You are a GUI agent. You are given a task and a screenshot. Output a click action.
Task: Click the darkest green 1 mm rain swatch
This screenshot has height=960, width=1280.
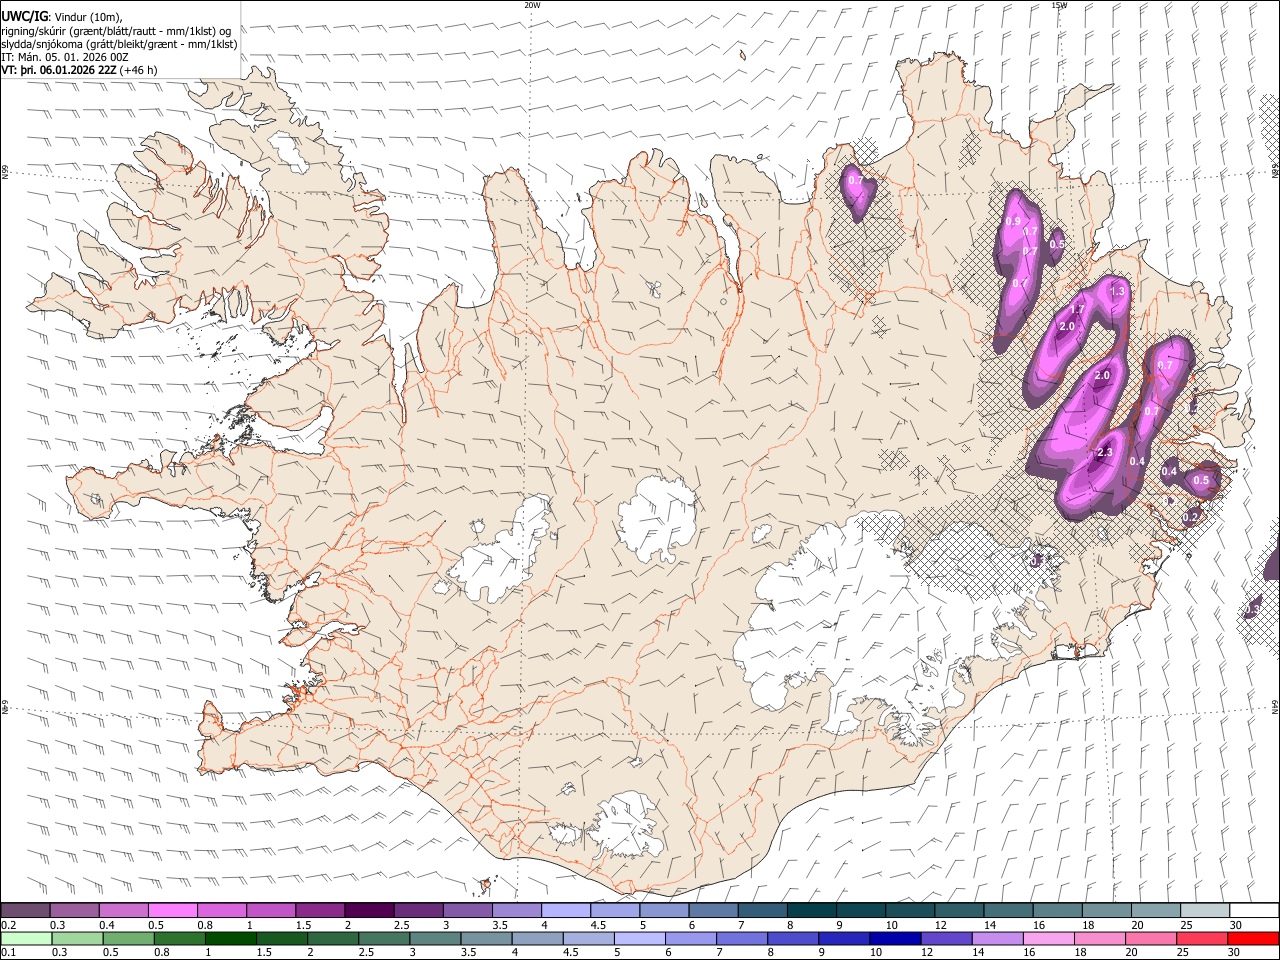coord(231,938)
